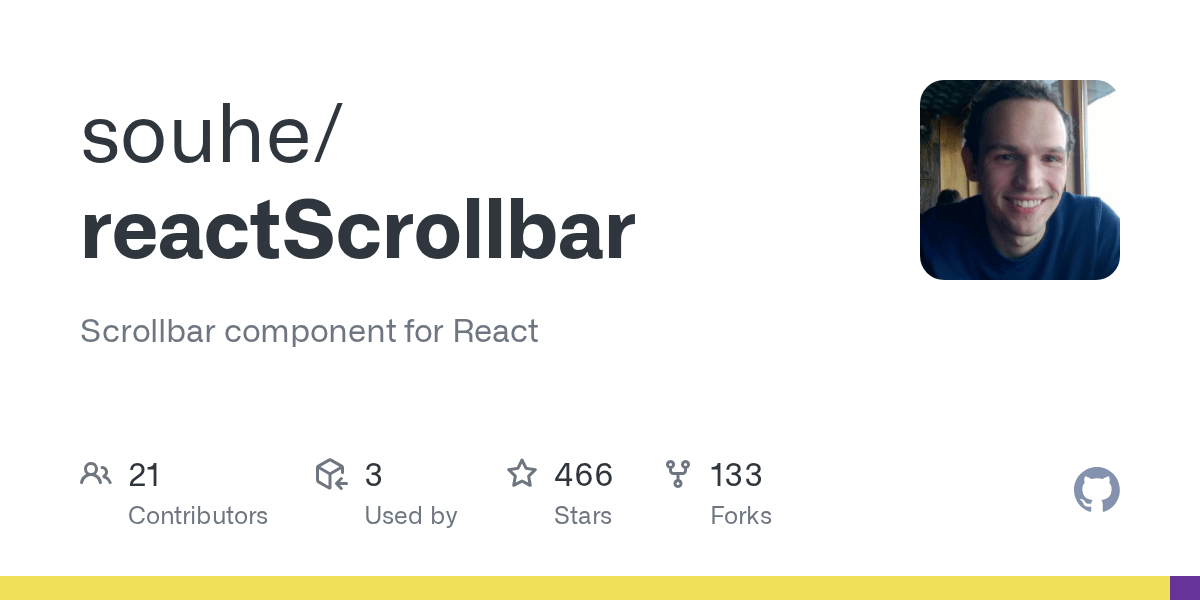The image size is (1200, 600).
Task: Click the 133 forks count
Action: pyautogui.click(x=736, y=475)
